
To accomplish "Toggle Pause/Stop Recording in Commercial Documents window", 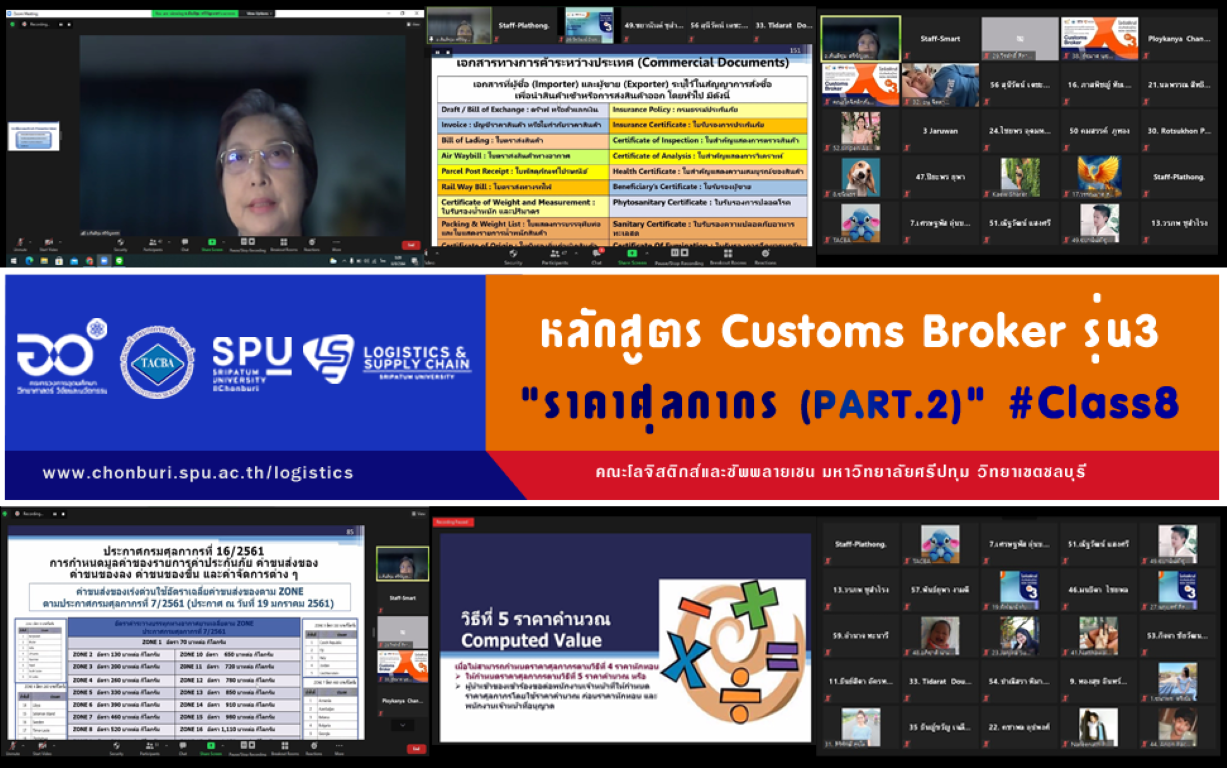I will [680, 258].
